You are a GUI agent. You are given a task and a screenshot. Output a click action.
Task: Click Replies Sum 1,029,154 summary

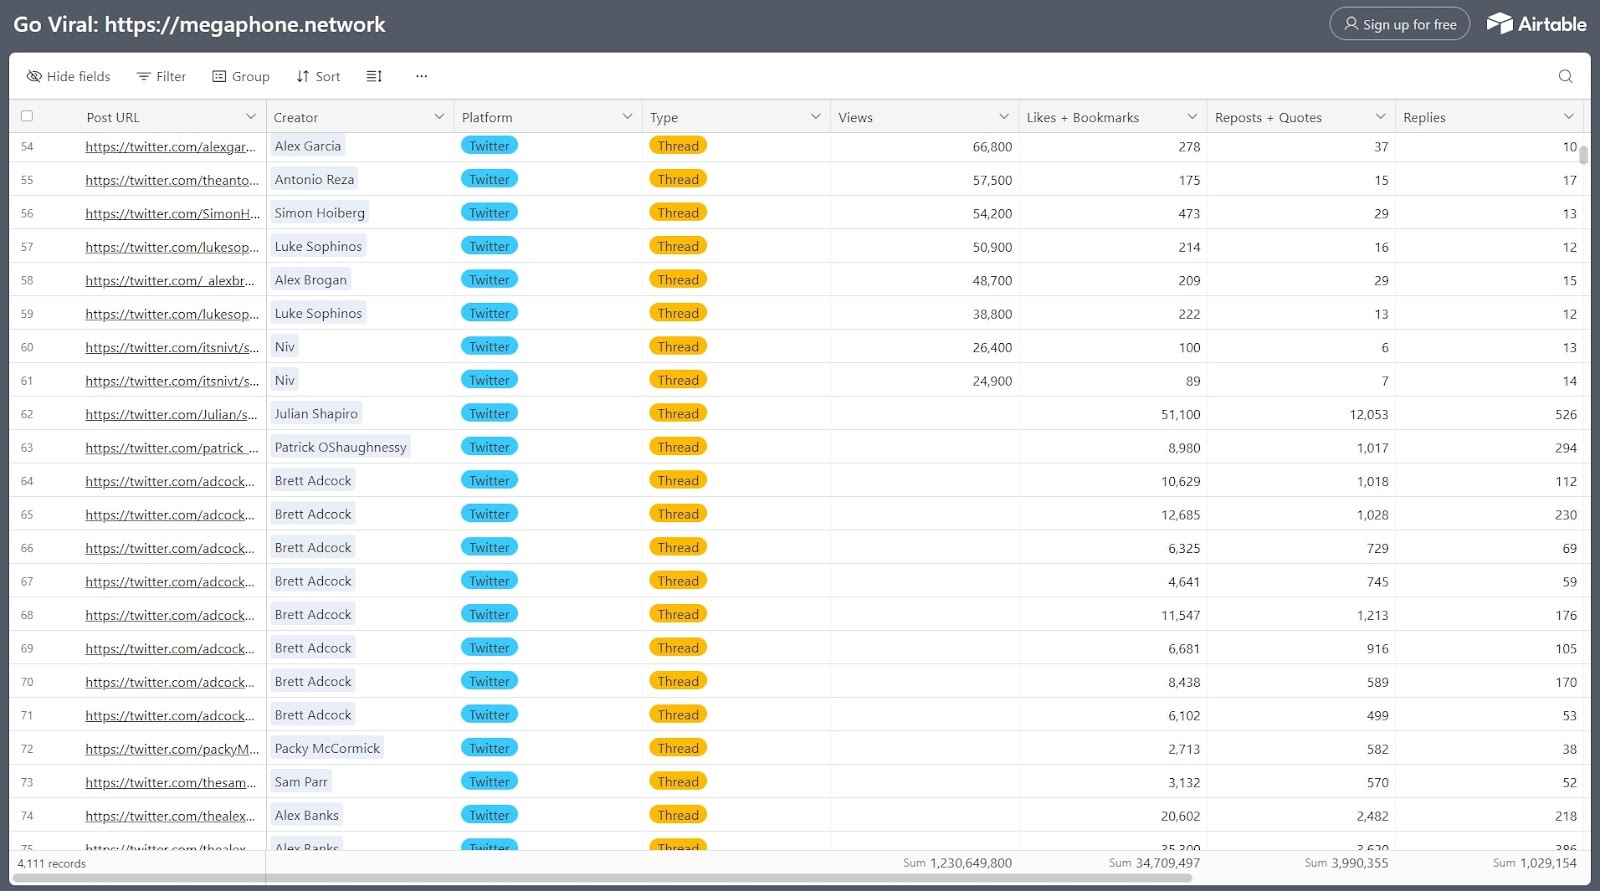point(1534,863)
